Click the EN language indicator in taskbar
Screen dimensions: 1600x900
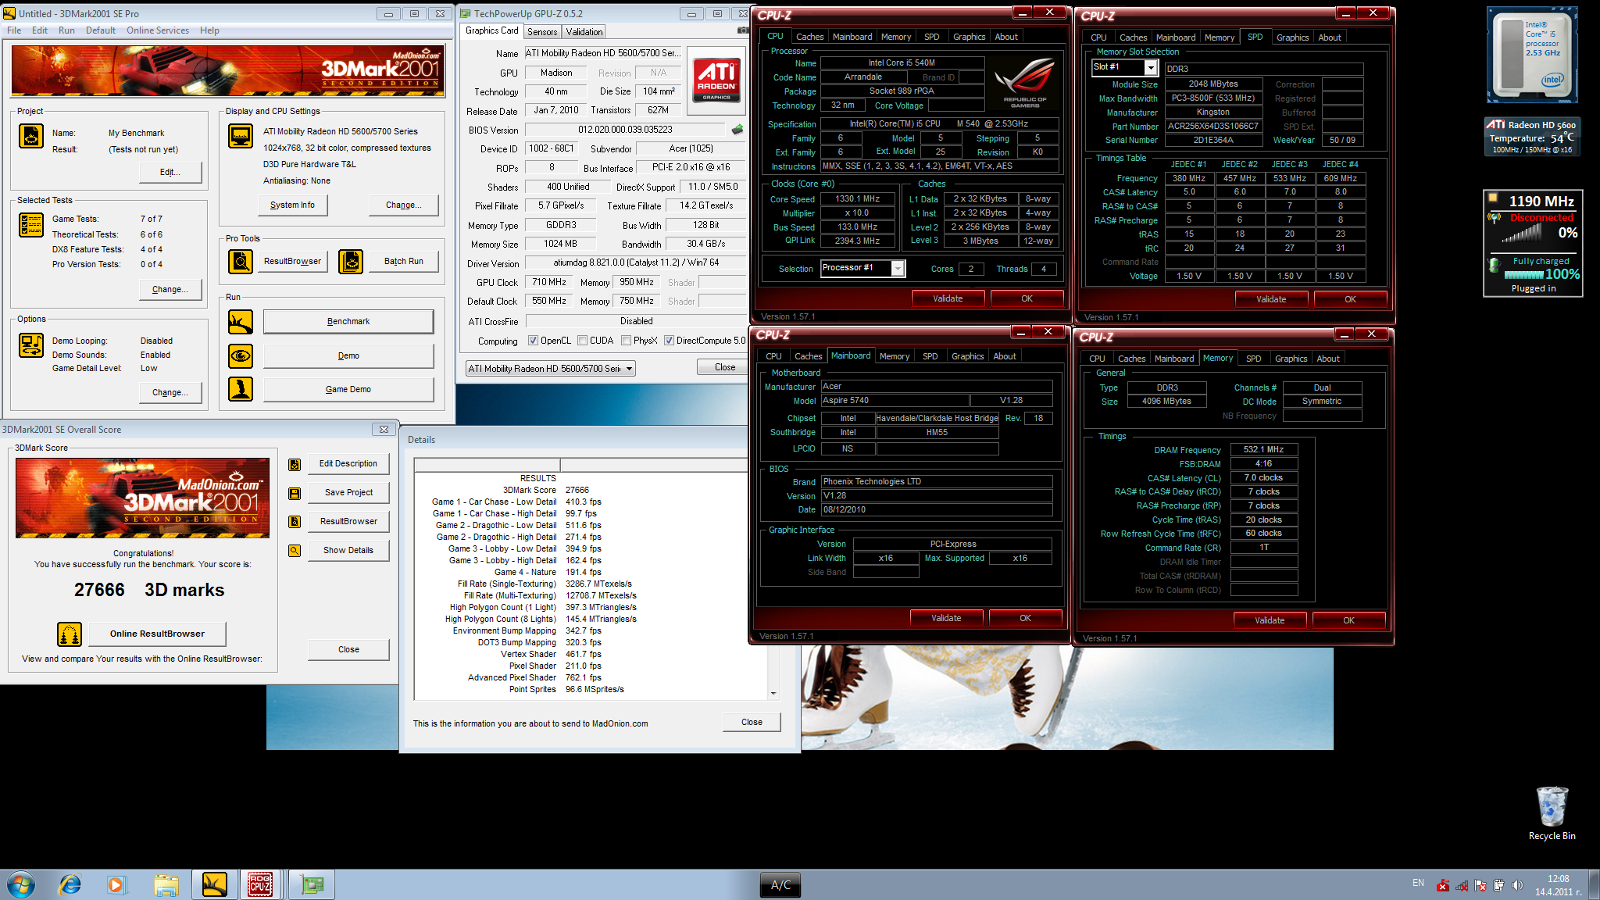click(x=1418, y=883)
